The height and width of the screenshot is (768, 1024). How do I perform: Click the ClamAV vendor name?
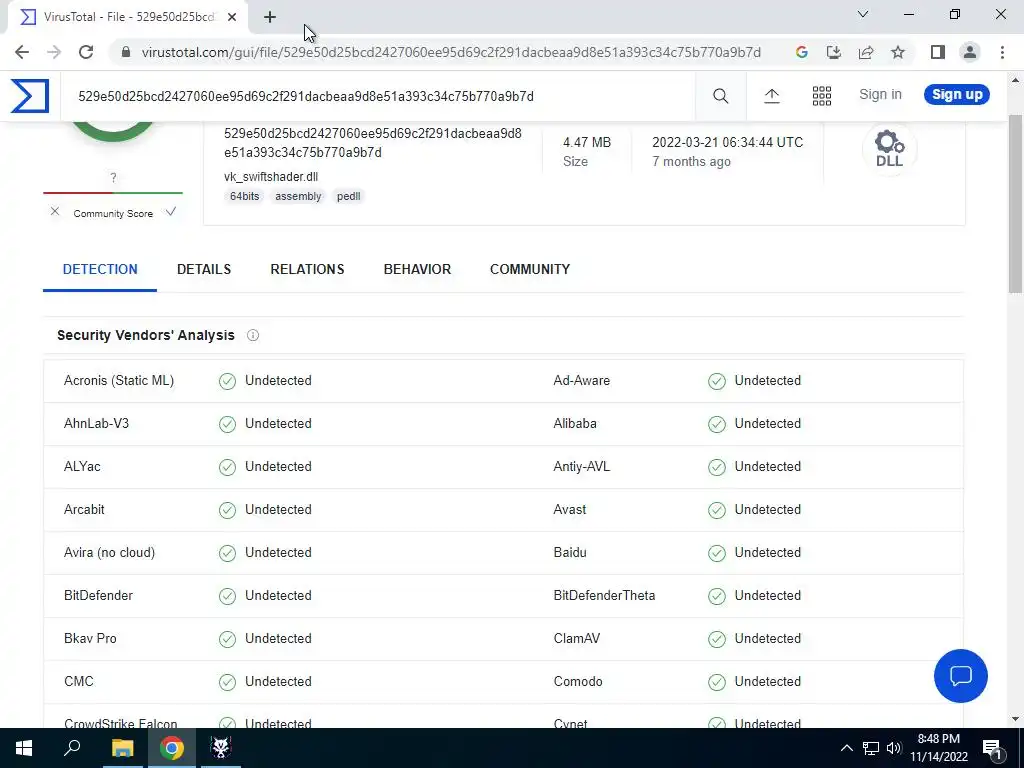click(x=577, y=639)
